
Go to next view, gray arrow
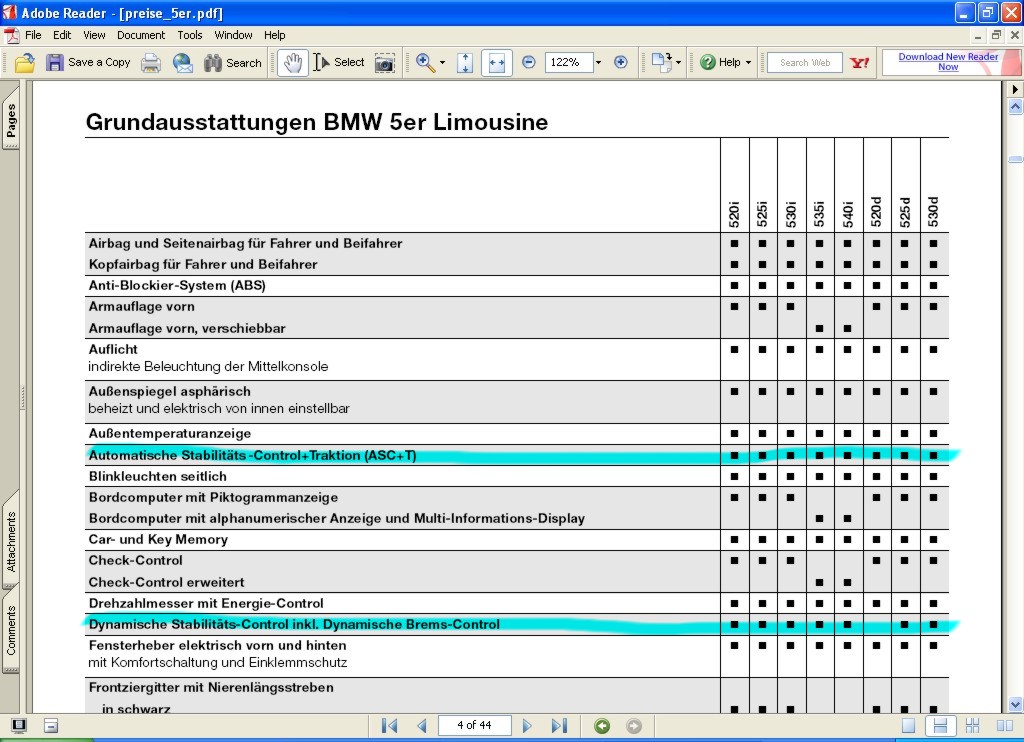633,726
